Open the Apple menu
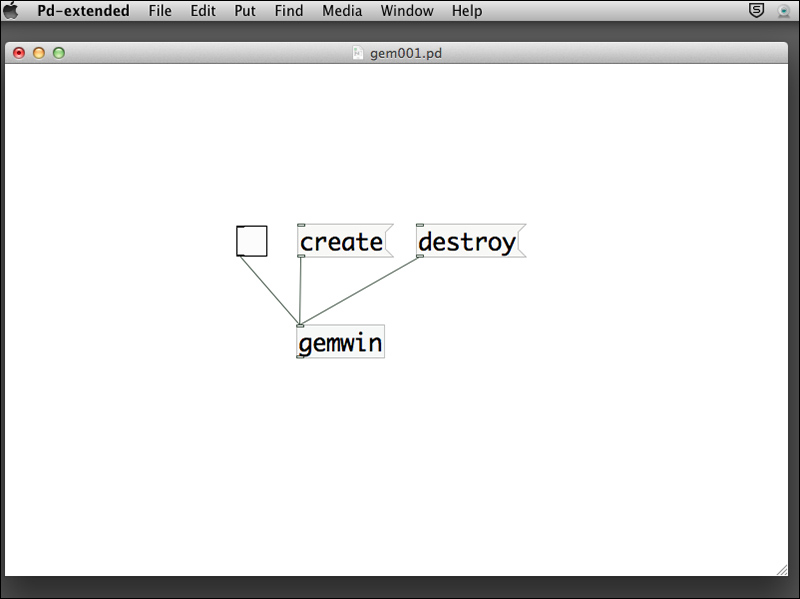 pos(11,10)
